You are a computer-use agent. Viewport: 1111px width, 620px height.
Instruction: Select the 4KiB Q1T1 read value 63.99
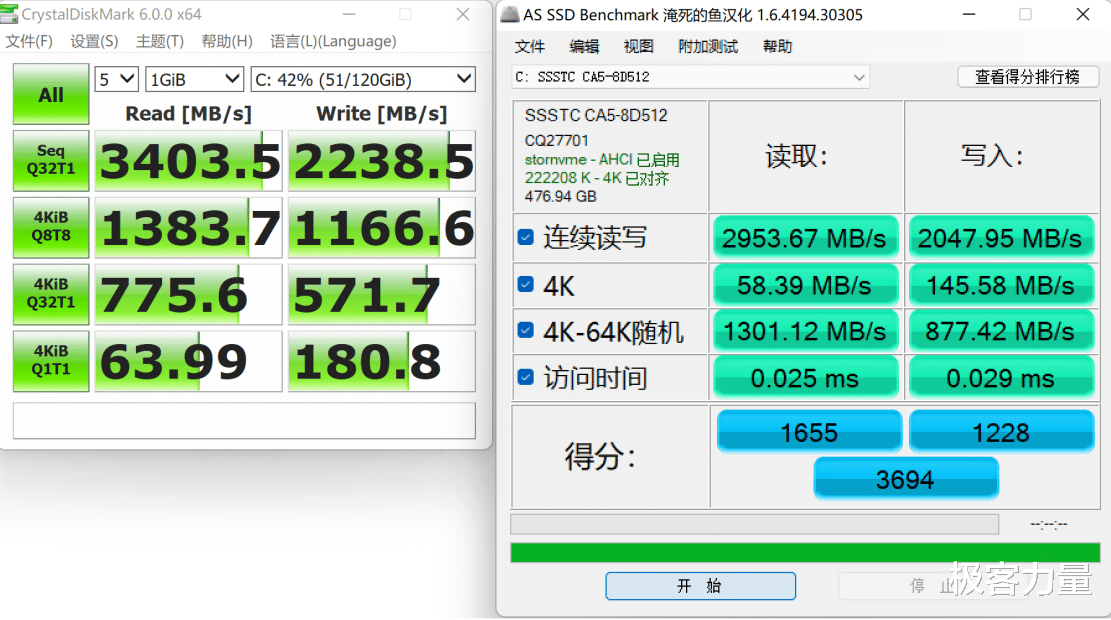click(x=188, y=361)
